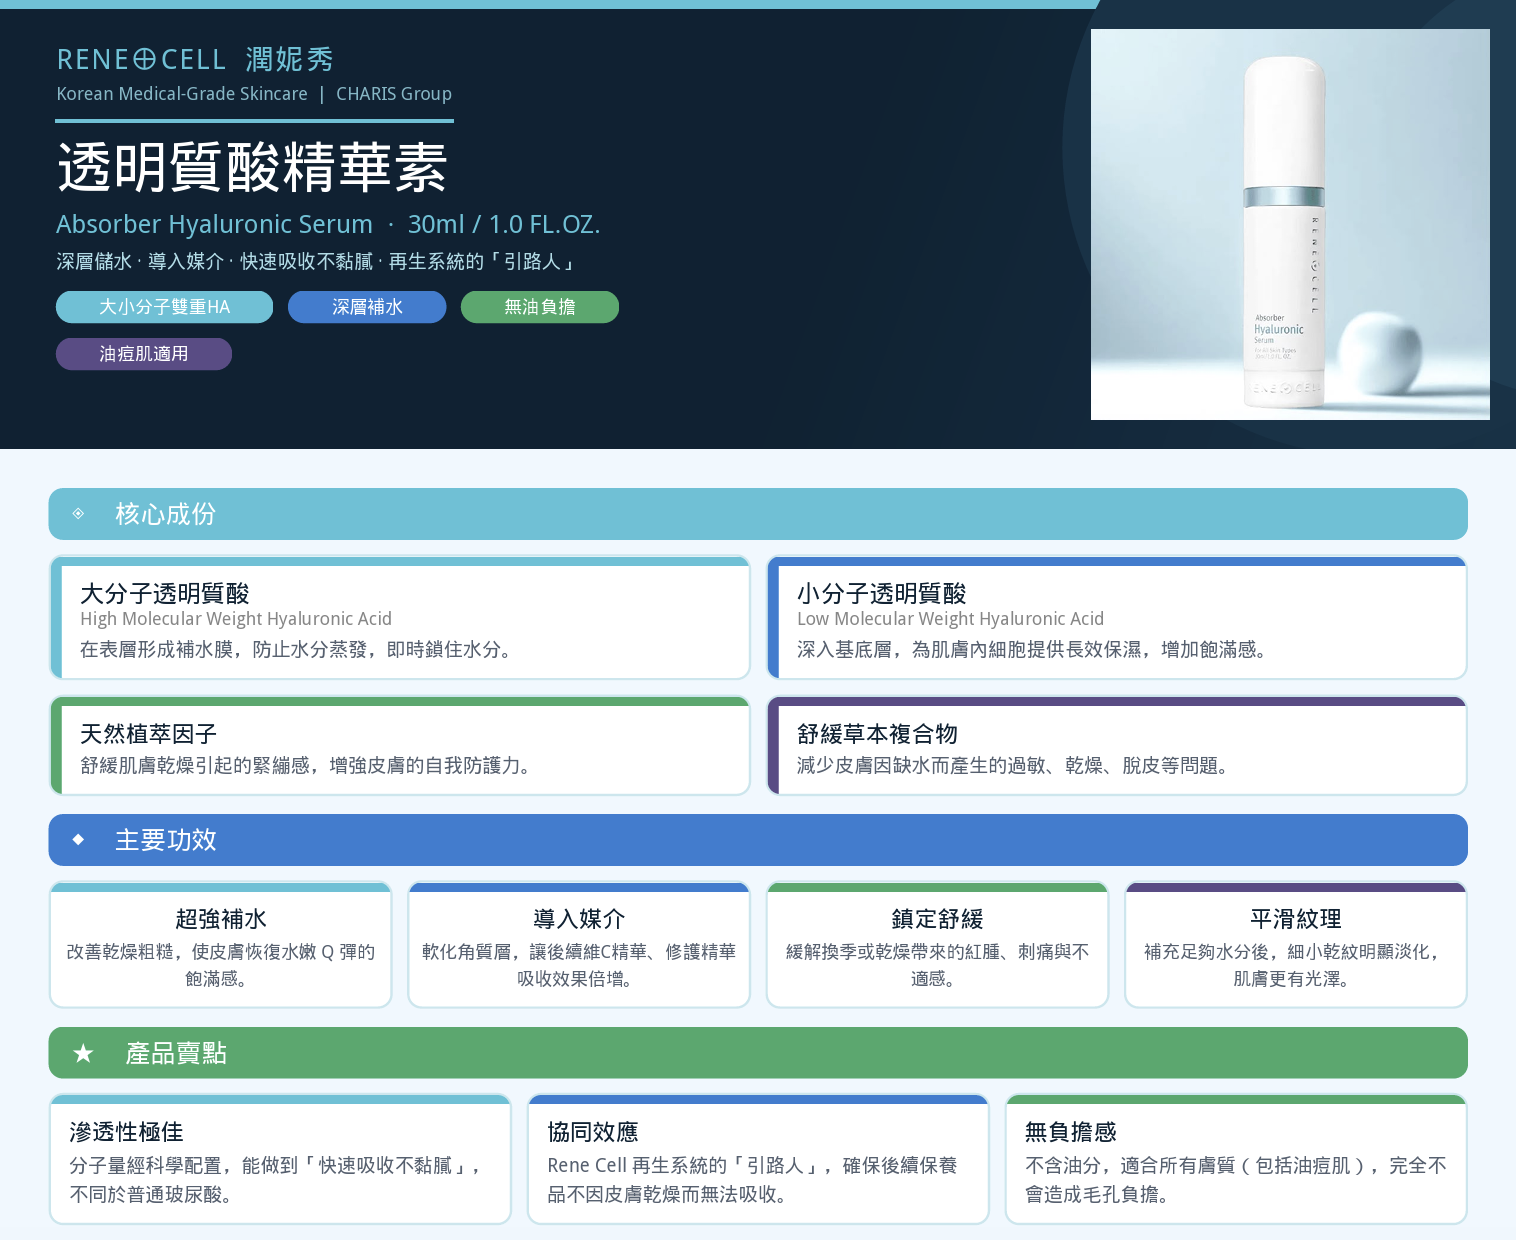
Task: Open the 協同效應 selling point card
Action: (x=758, y=1160)
